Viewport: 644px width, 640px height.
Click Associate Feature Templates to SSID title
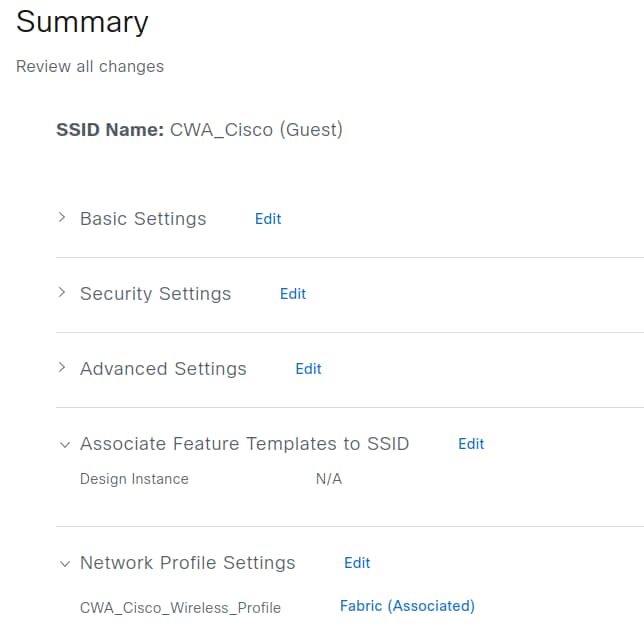tap(244, 444)
